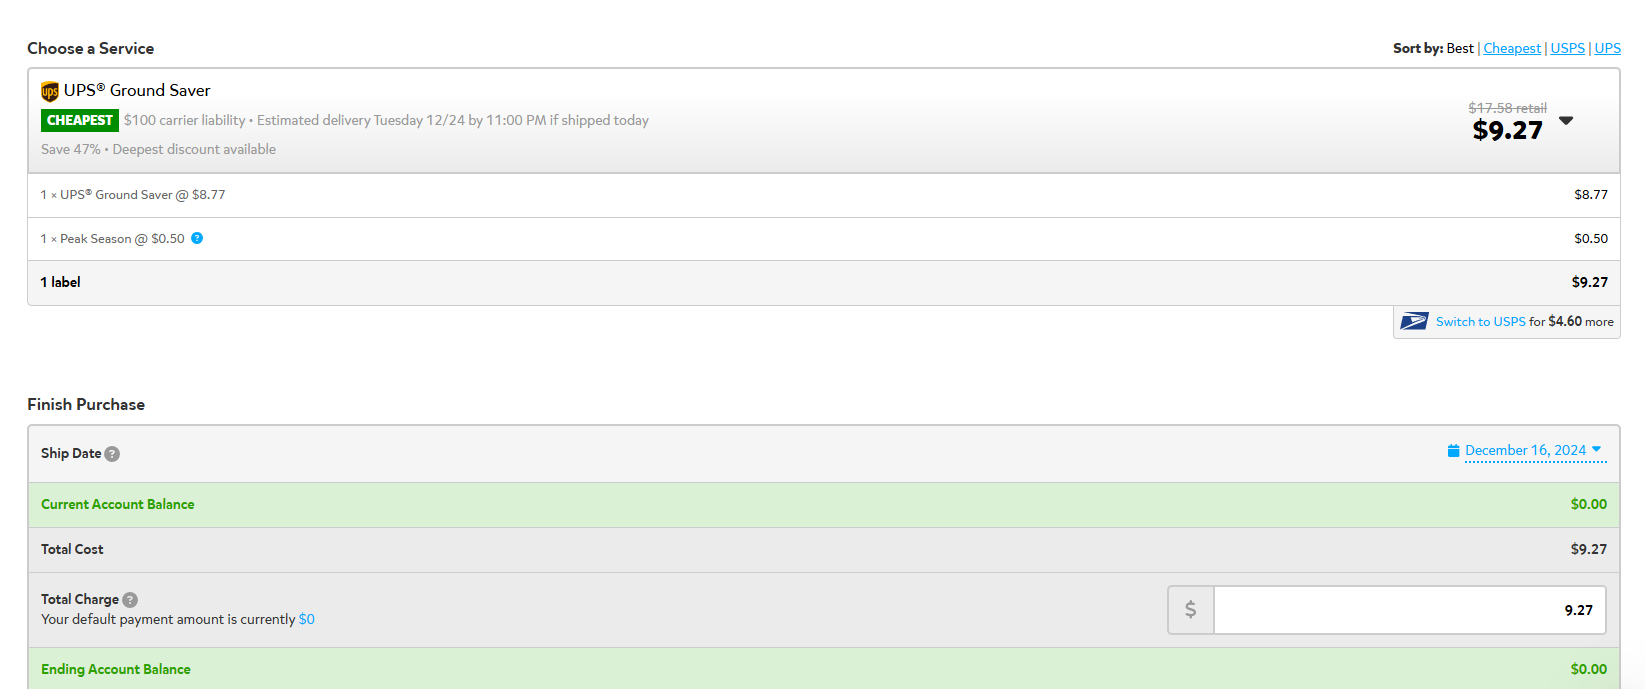Click the 1 label total row
Image resolution: width=1645 pixels, height=689 pixels.
824,283
